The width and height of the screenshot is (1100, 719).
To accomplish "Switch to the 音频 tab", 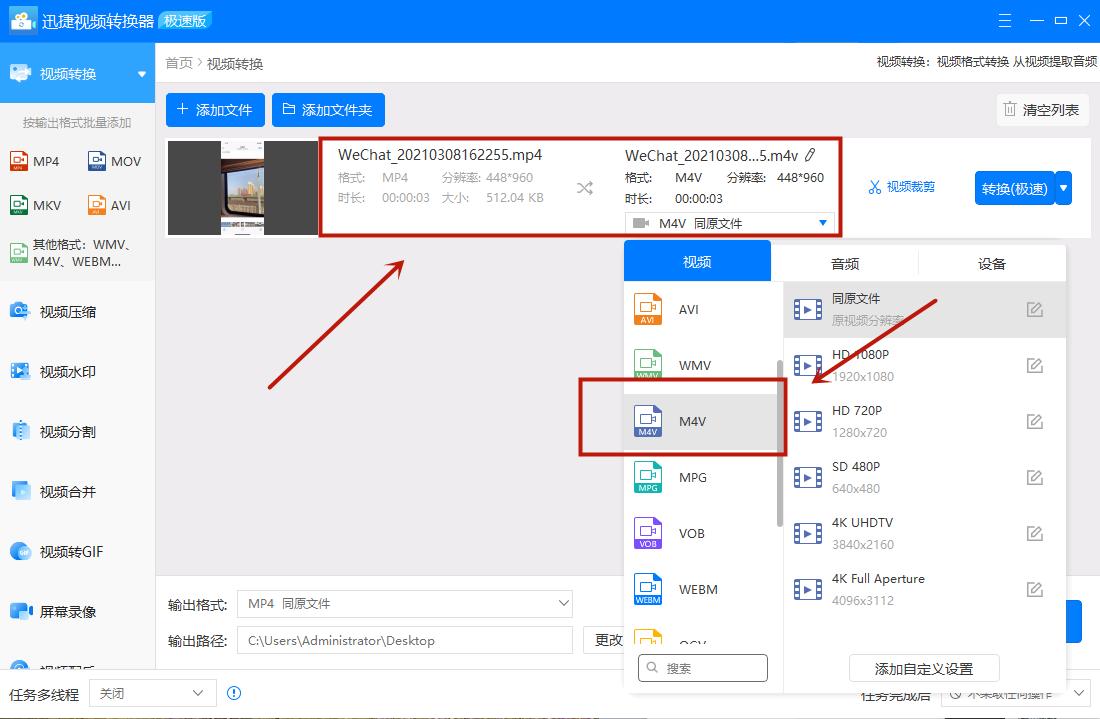I will [x=844, y=263].
